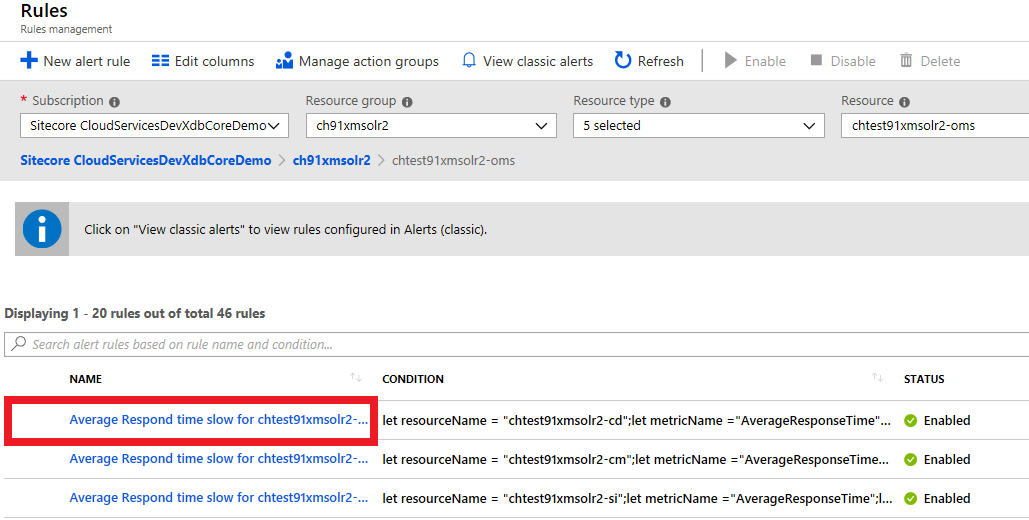The image size is (1029, 520).
Task: Go to ch91xmsolr2 breadcrumb link
Action: (331, 160)
